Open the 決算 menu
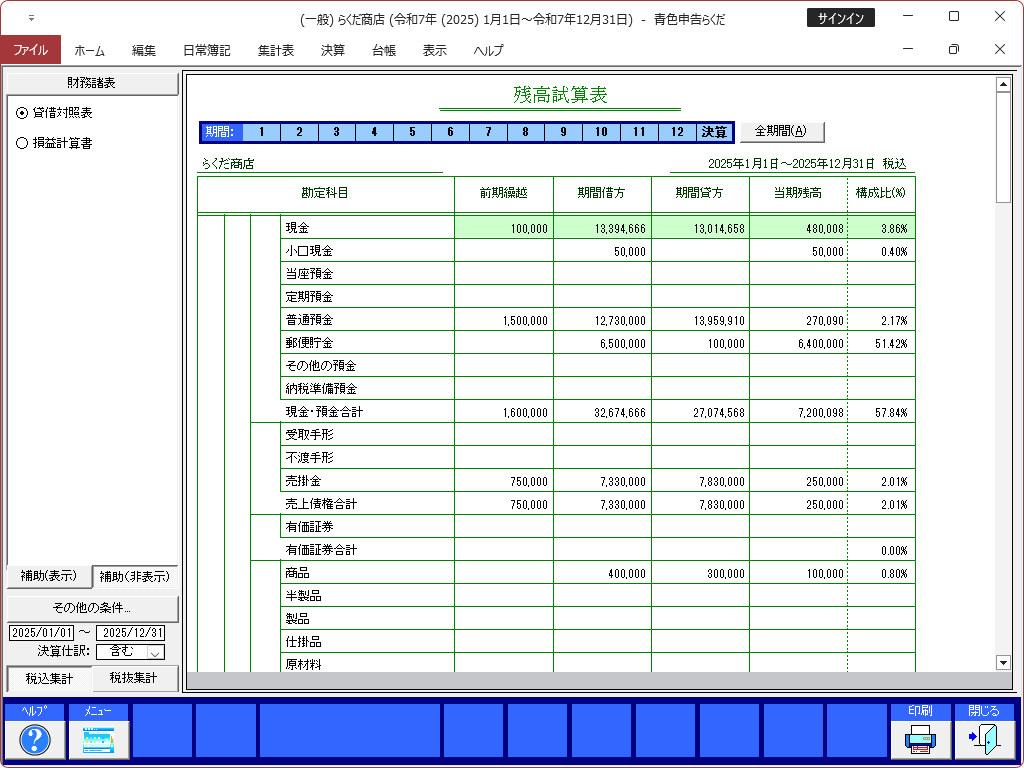Viewport: 1024px width, 768px height. pyautogui.click(x=333, y=50)
